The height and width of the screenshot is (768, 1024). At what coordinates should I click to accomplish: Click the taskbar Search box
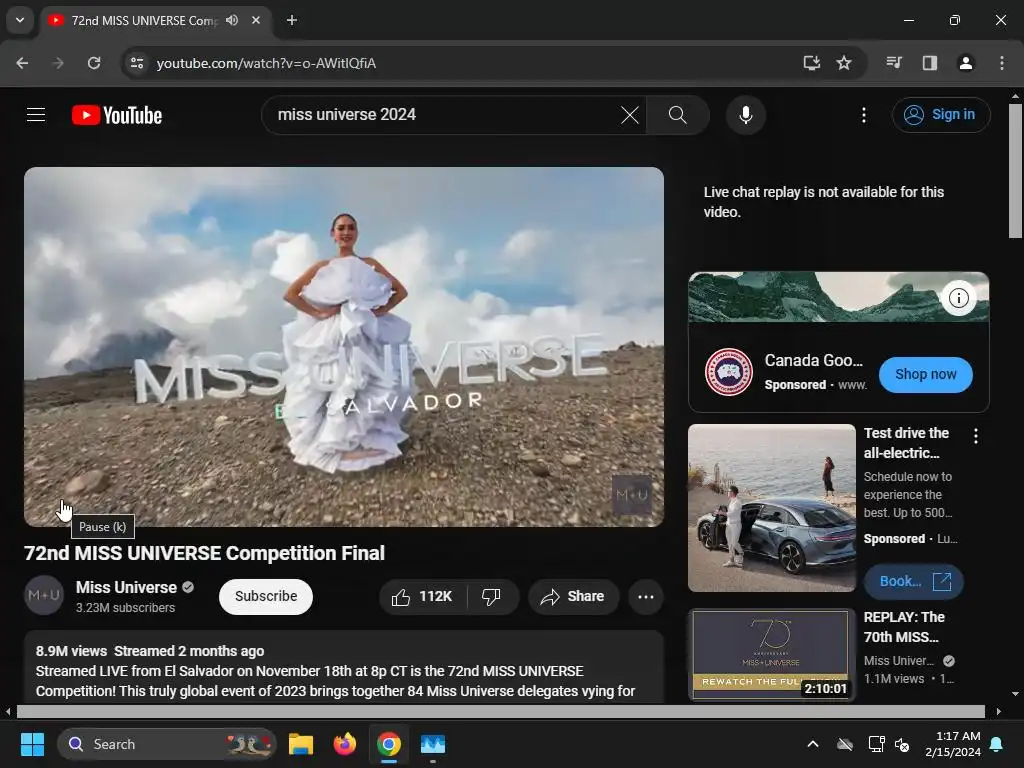(x=167, y=744)
